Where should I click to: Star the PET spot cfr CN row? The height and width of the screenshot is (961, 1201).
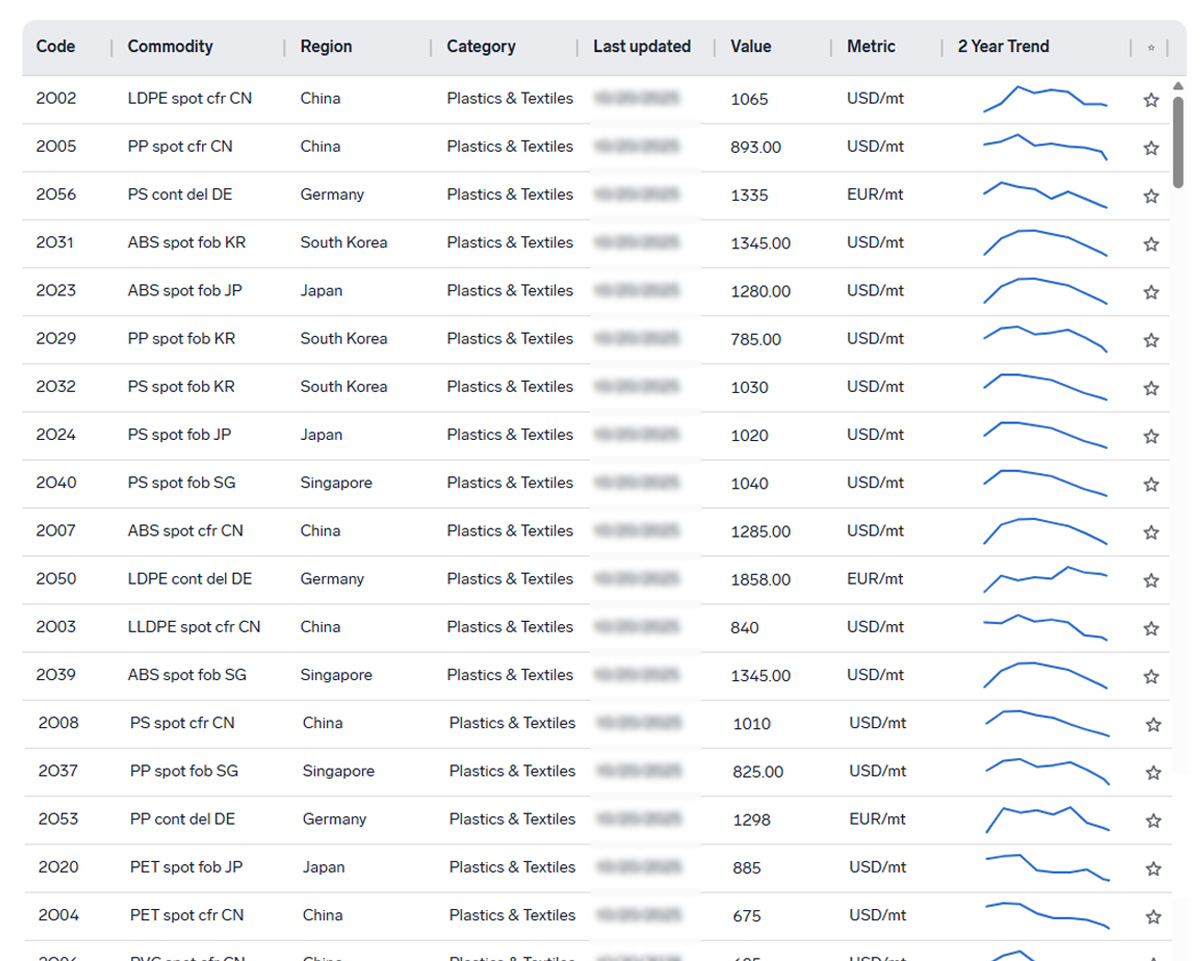[1153, 916]
